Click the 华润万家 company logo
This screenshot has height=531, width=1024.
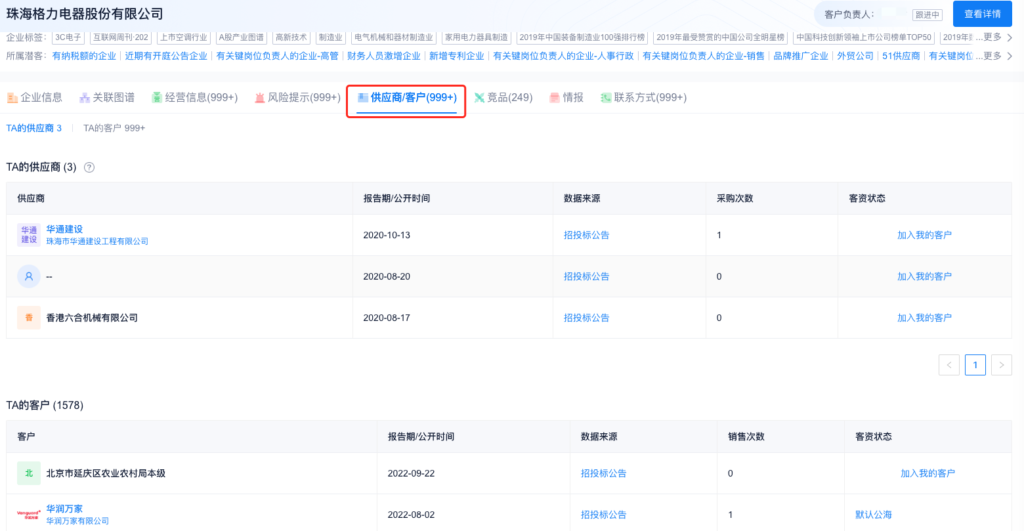[x=28, y=514]
